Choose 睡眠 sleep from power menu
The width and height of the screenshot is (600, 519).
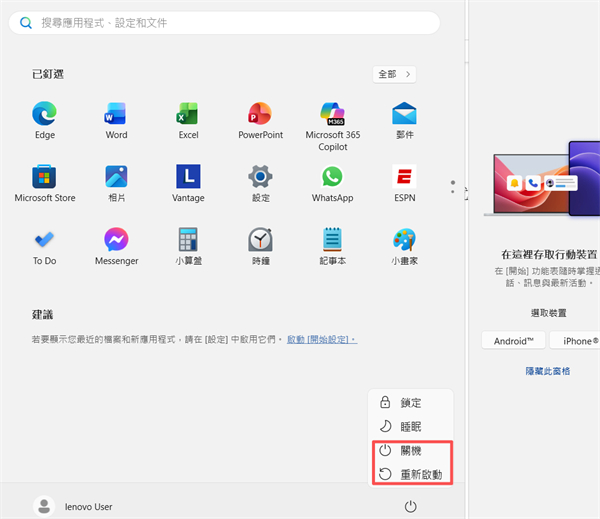[411, 426]
